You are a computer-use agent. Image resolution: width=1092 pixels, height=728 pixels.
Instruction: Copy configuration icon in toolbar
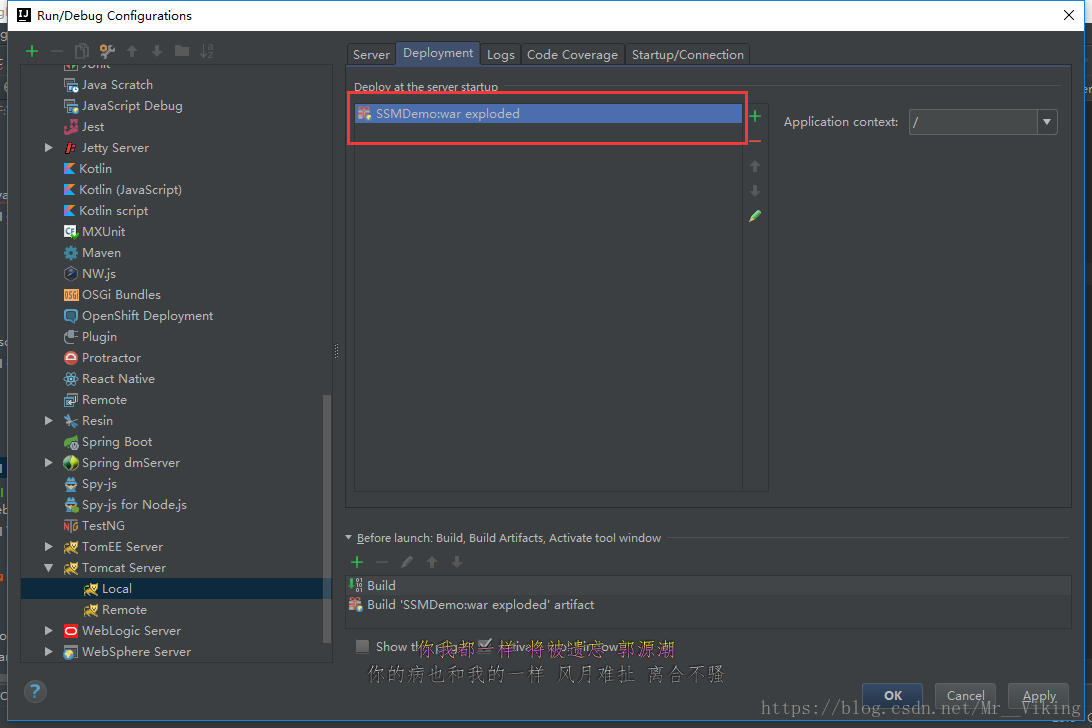(x=81, y=51)
